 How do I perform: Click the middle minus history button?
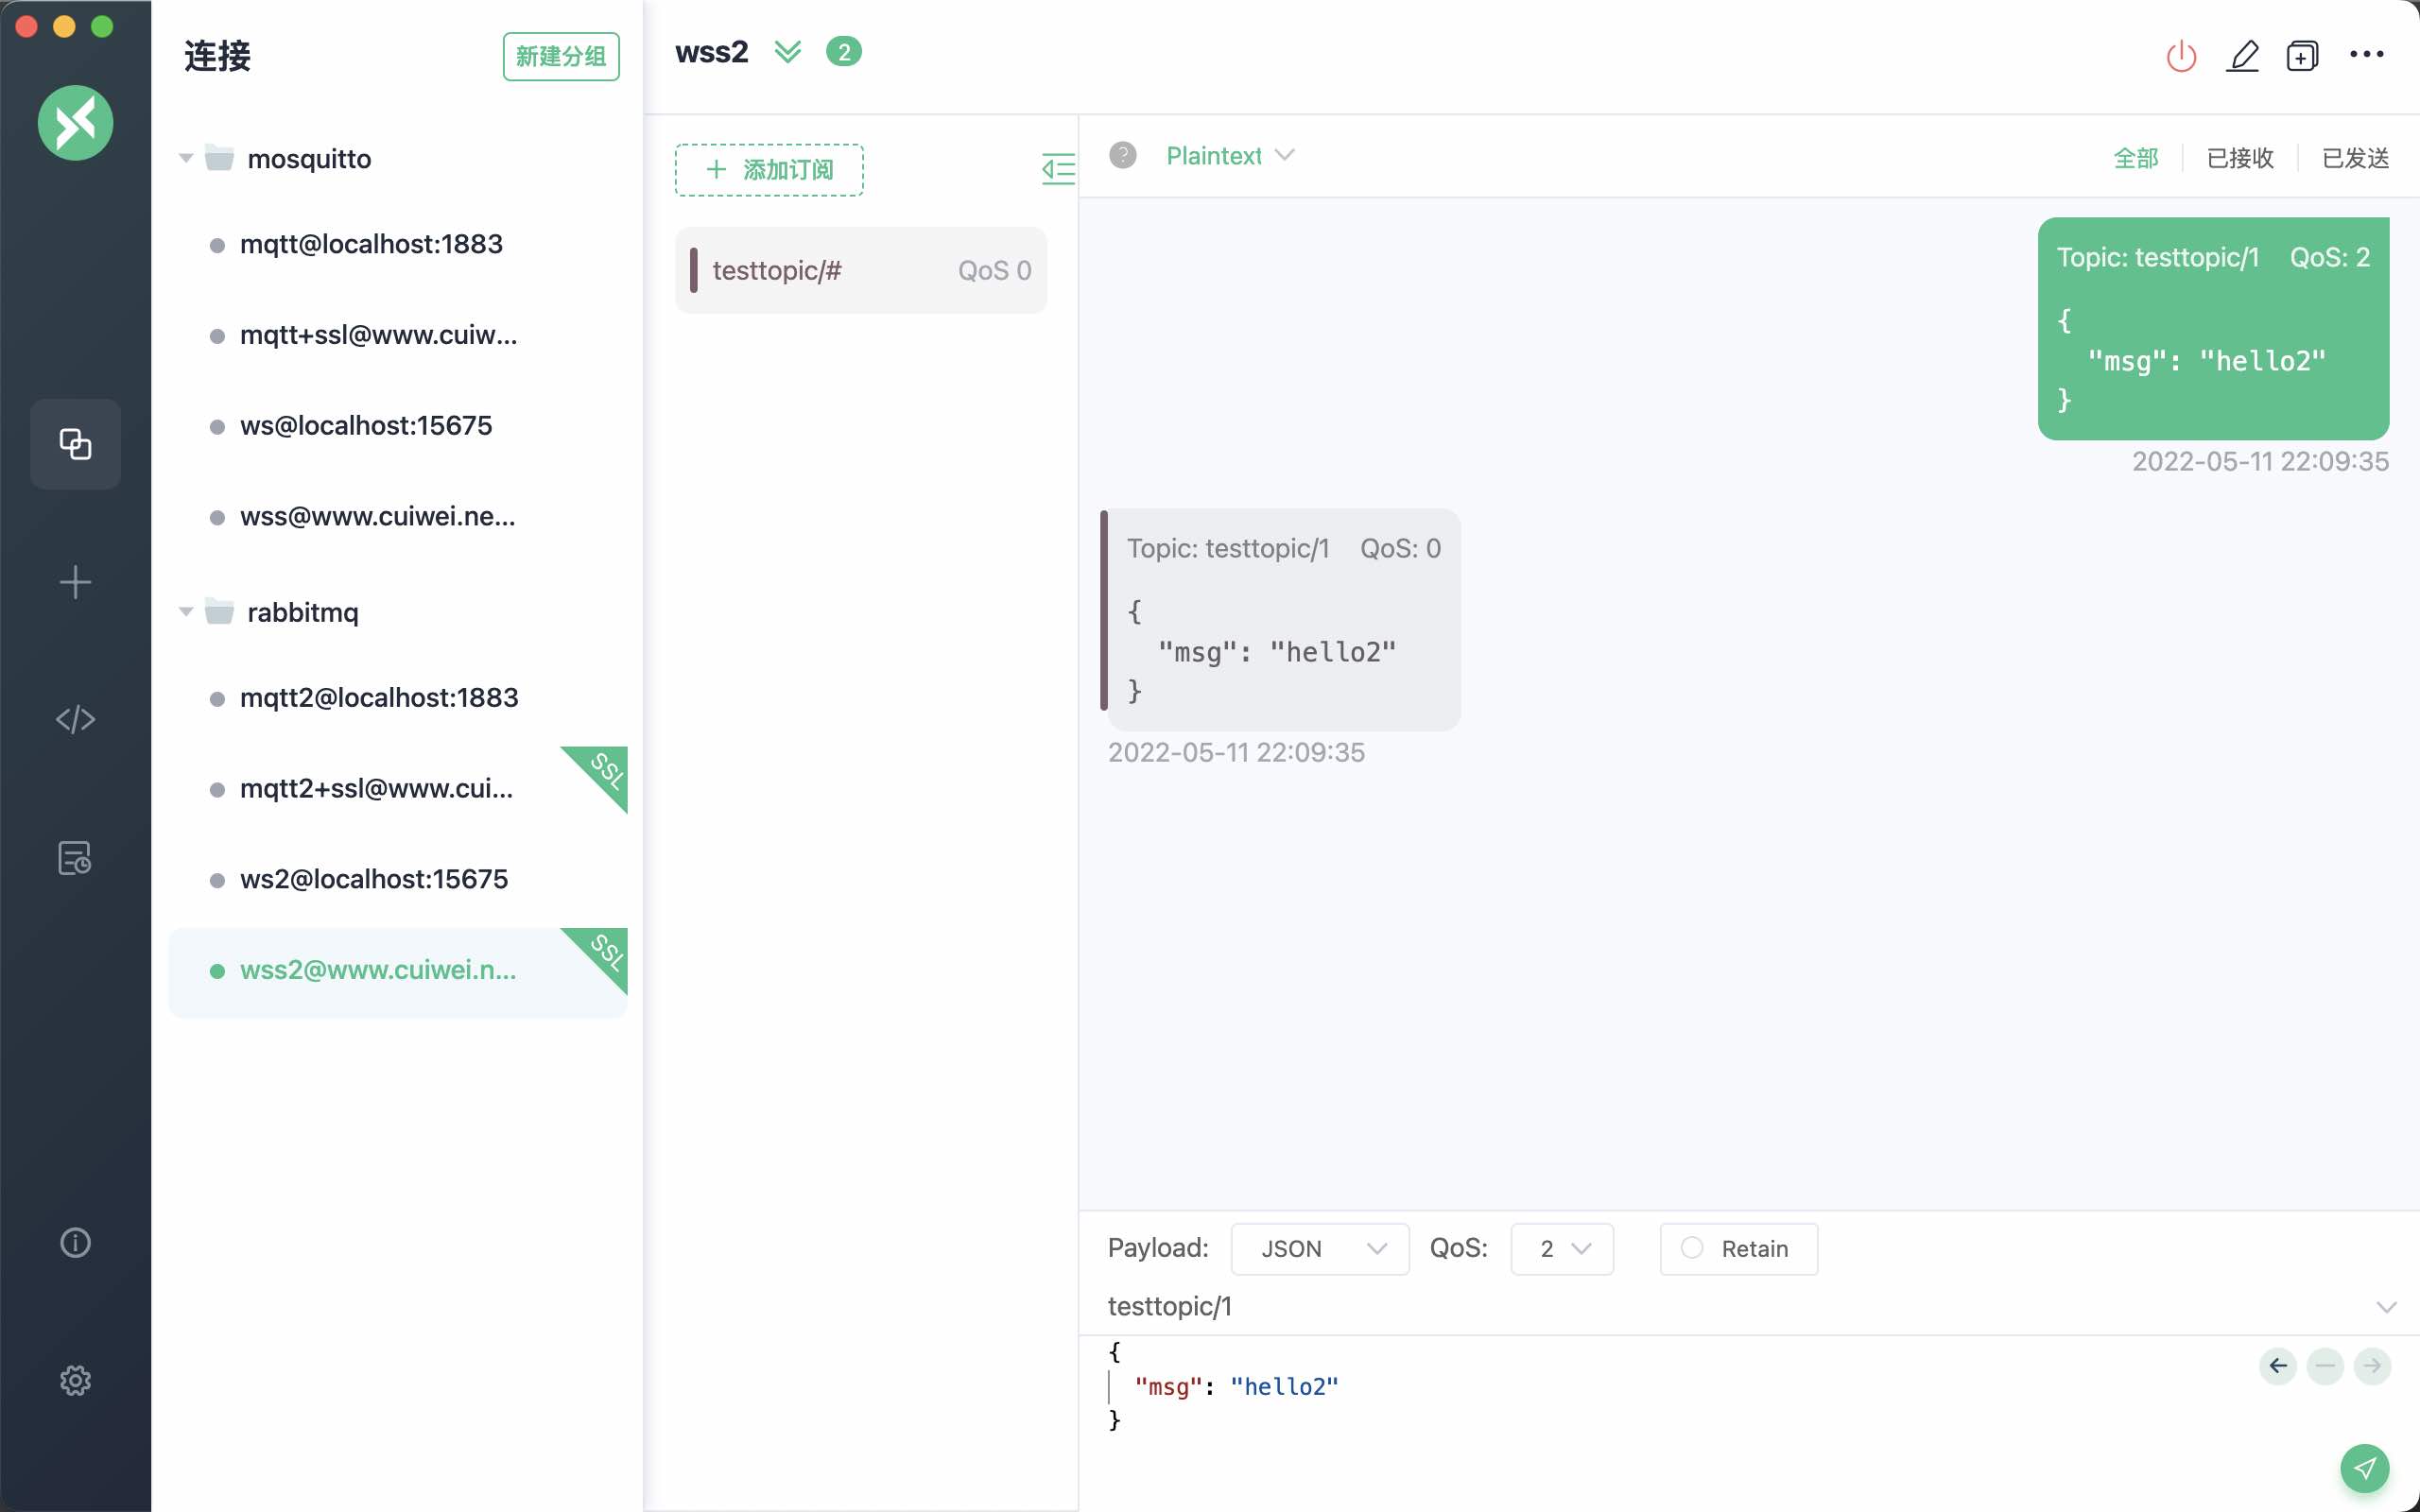coord(2325,1365)
